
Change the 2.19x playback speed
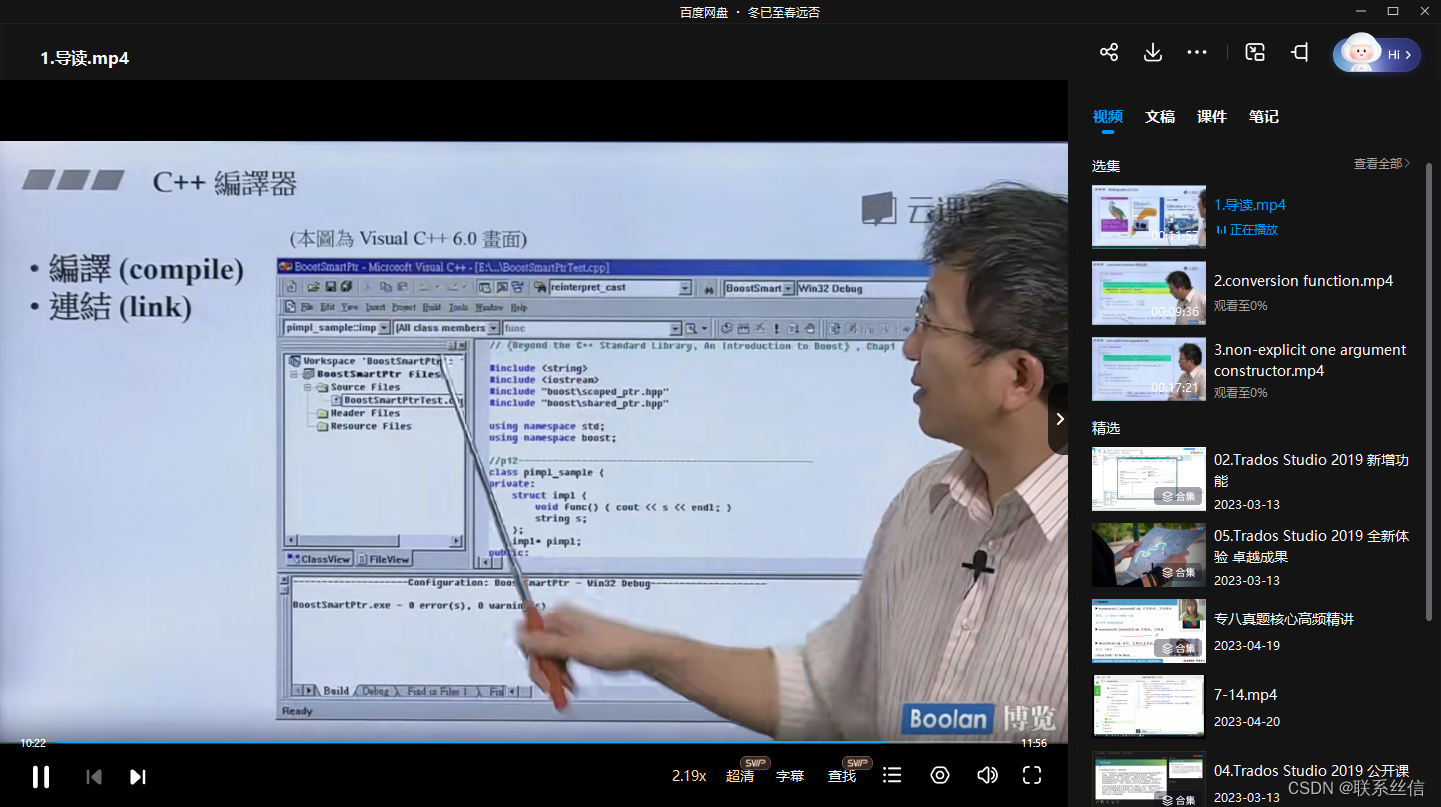[689, 776]
